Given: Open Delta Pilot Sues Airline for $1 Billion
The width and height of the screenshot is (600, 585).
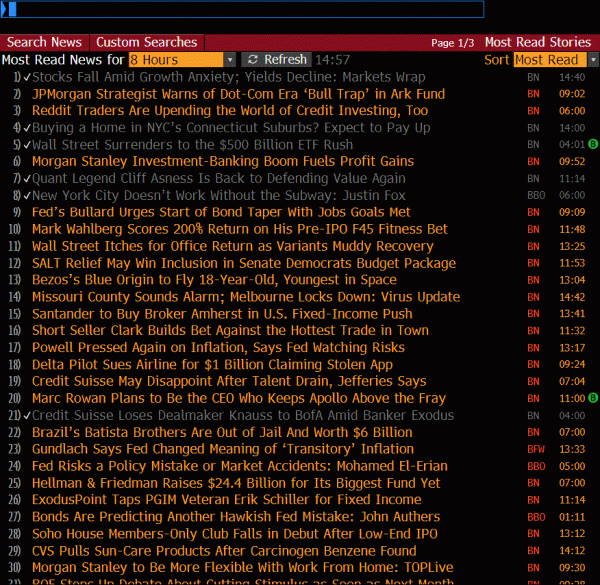Looking at the screenshot, I should pos(212,365).
